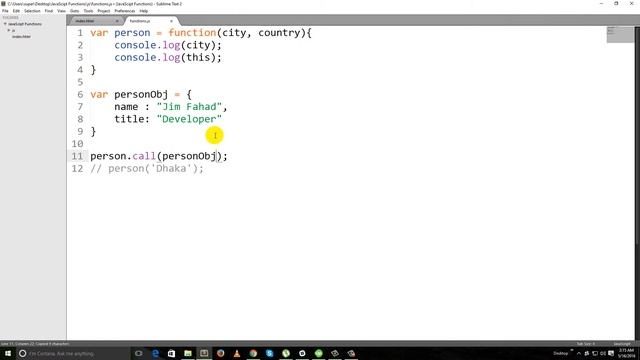This screenshot has height=360, width=640.
Task: Click the vertical editor scrollbar
Action: pos(637,135)
